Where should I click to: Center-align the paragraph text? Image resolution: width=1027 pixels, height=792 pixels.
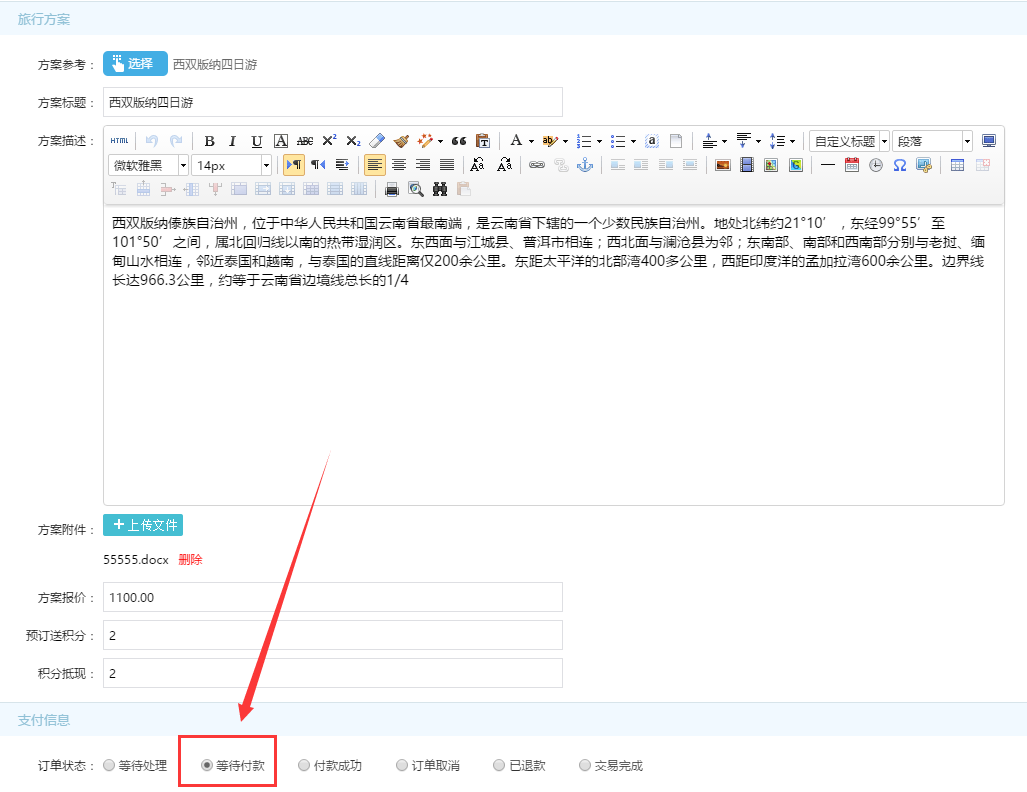tap(399, 165)
